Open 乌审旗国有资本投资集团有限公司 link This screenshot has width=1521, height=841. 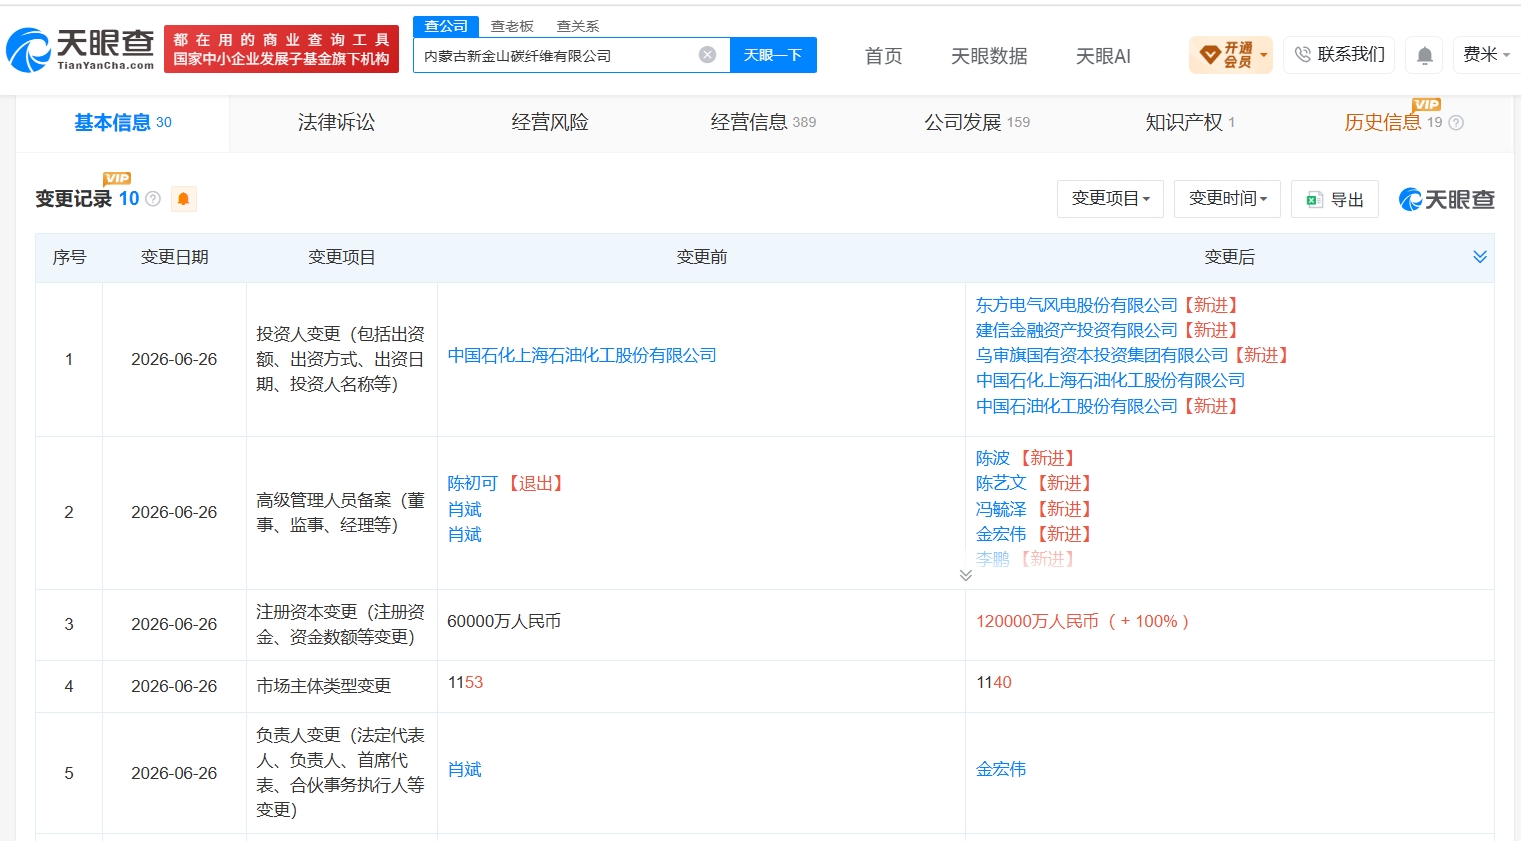tap(1102, 355)
